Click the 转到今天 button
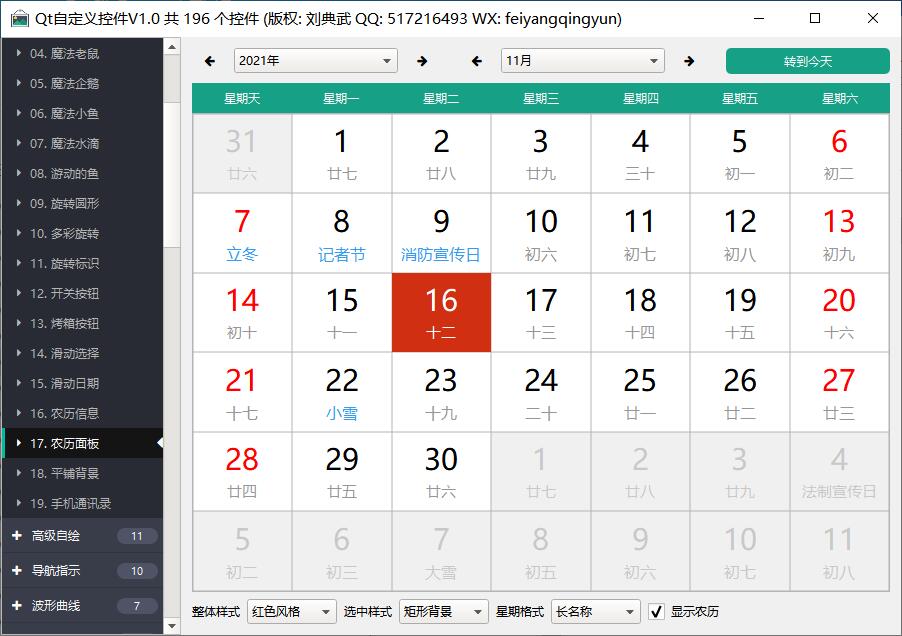 (x=807, y=61)
